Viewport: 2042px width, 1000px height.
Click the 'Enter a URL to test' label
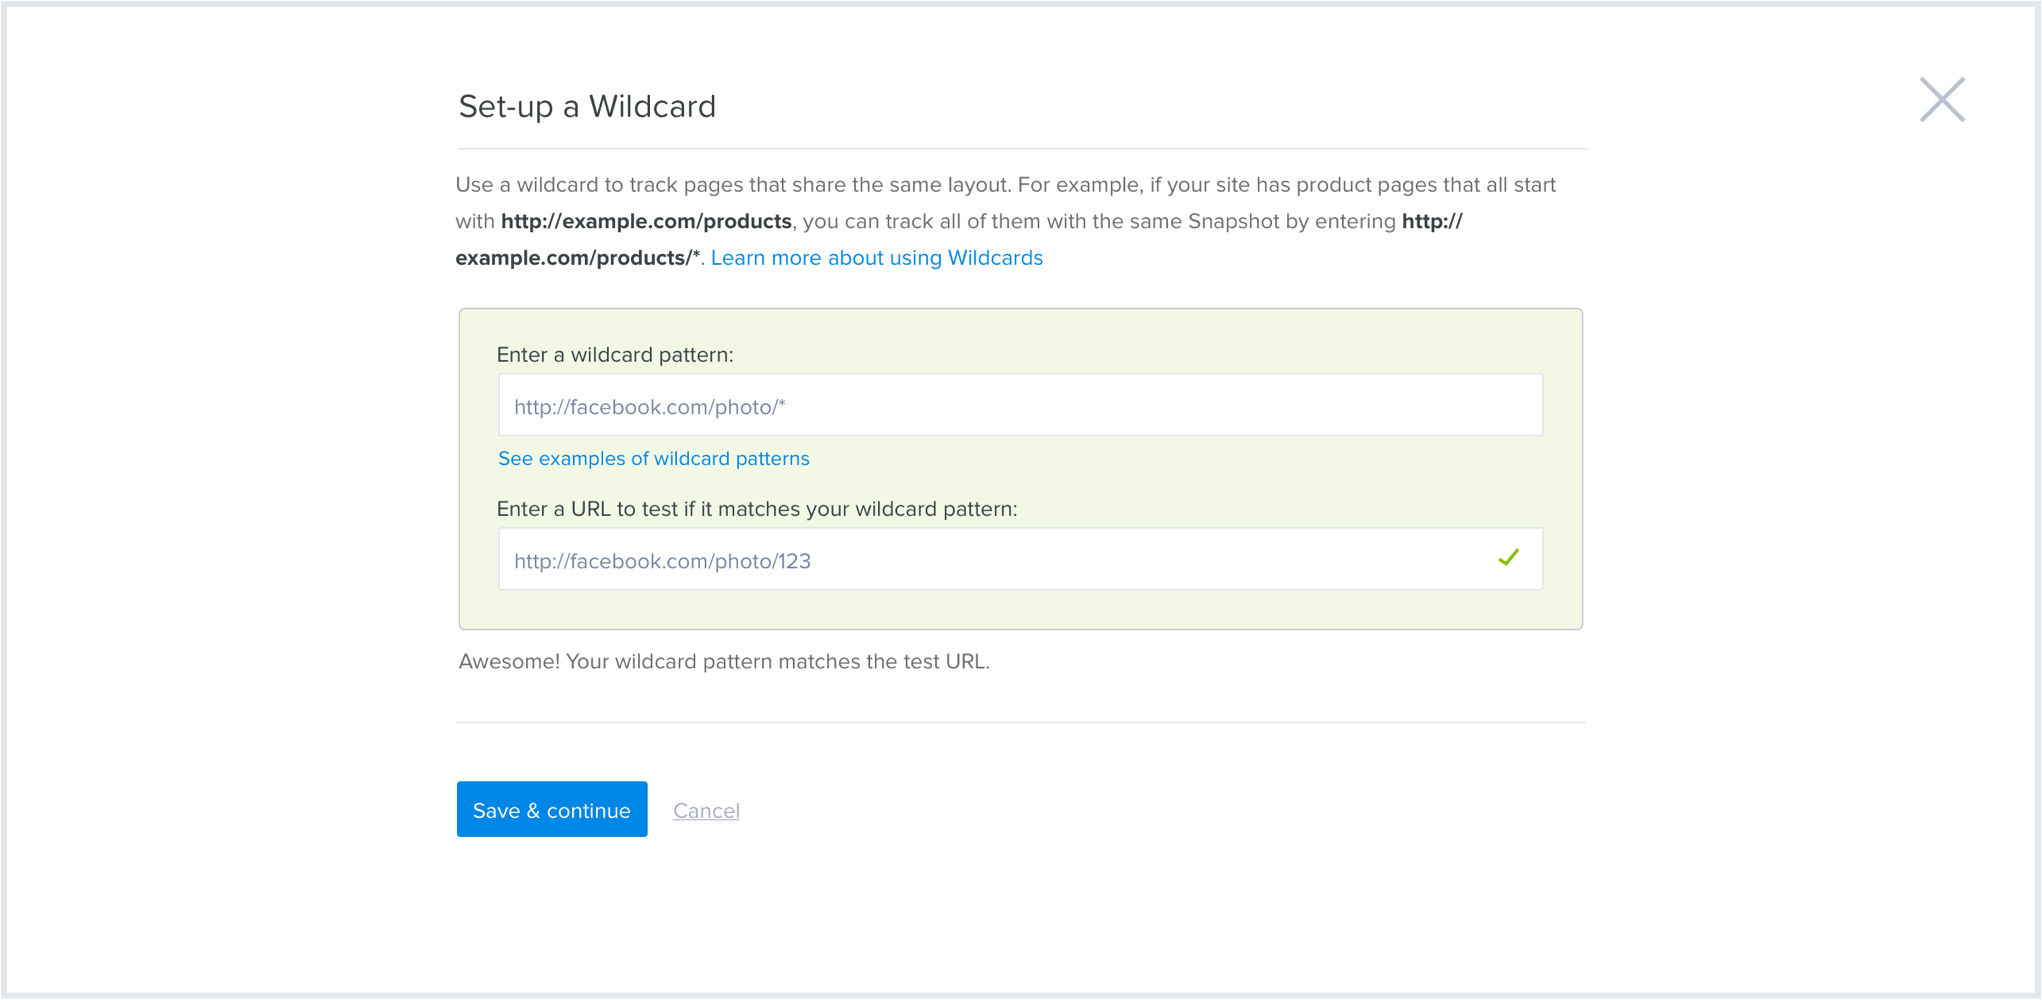(x=757, y=509)
